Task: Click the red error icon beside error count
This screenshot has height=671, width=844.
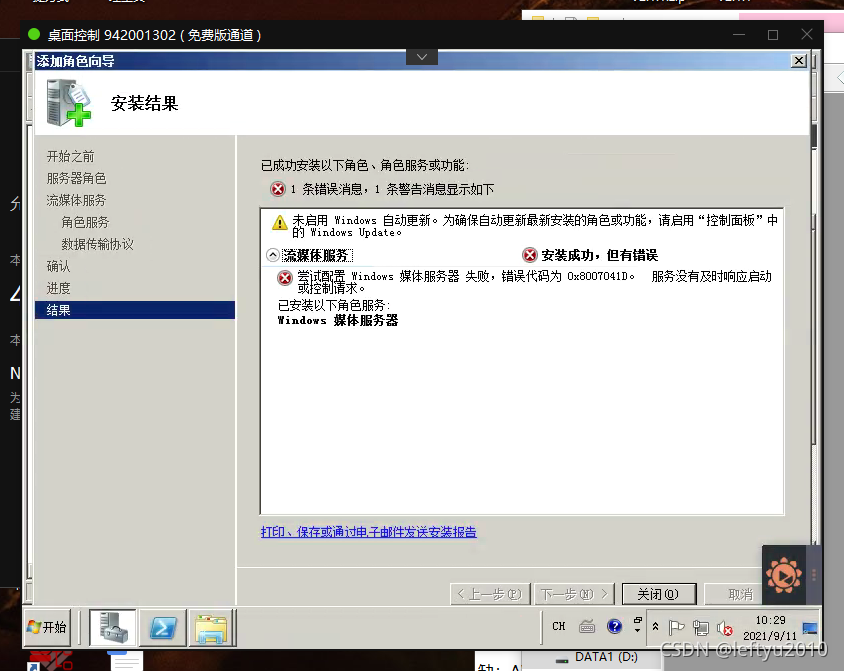Action: (x=278, y=189)
